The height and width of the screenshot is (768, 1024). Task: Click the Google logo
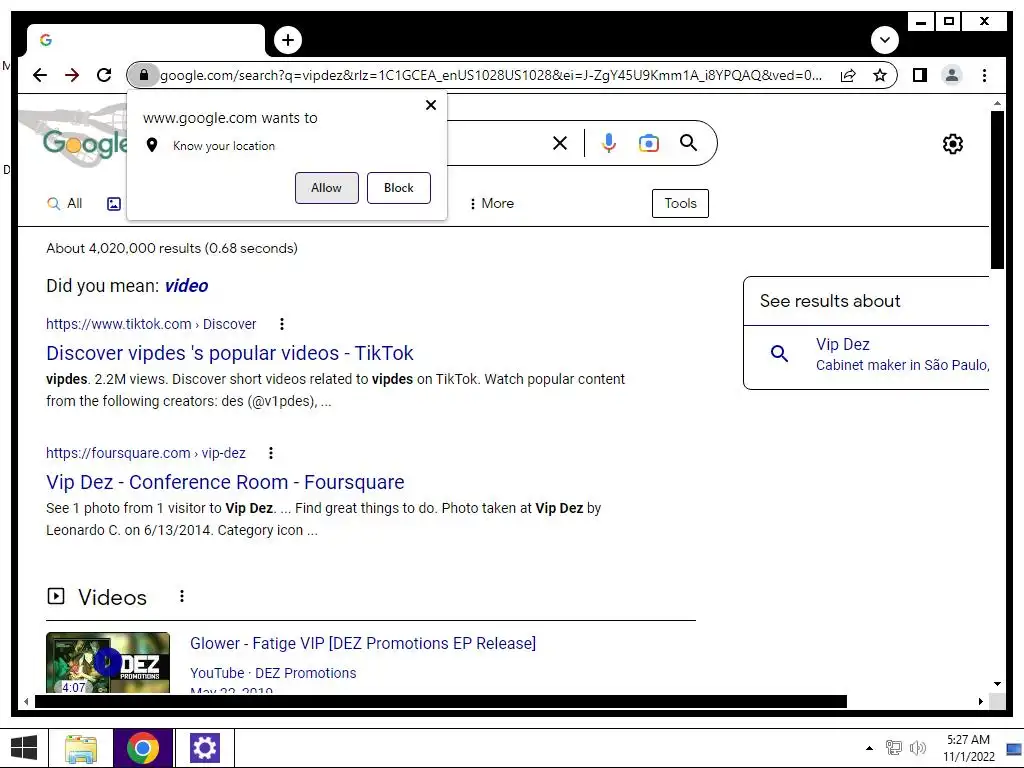click(x=85, y=143)
